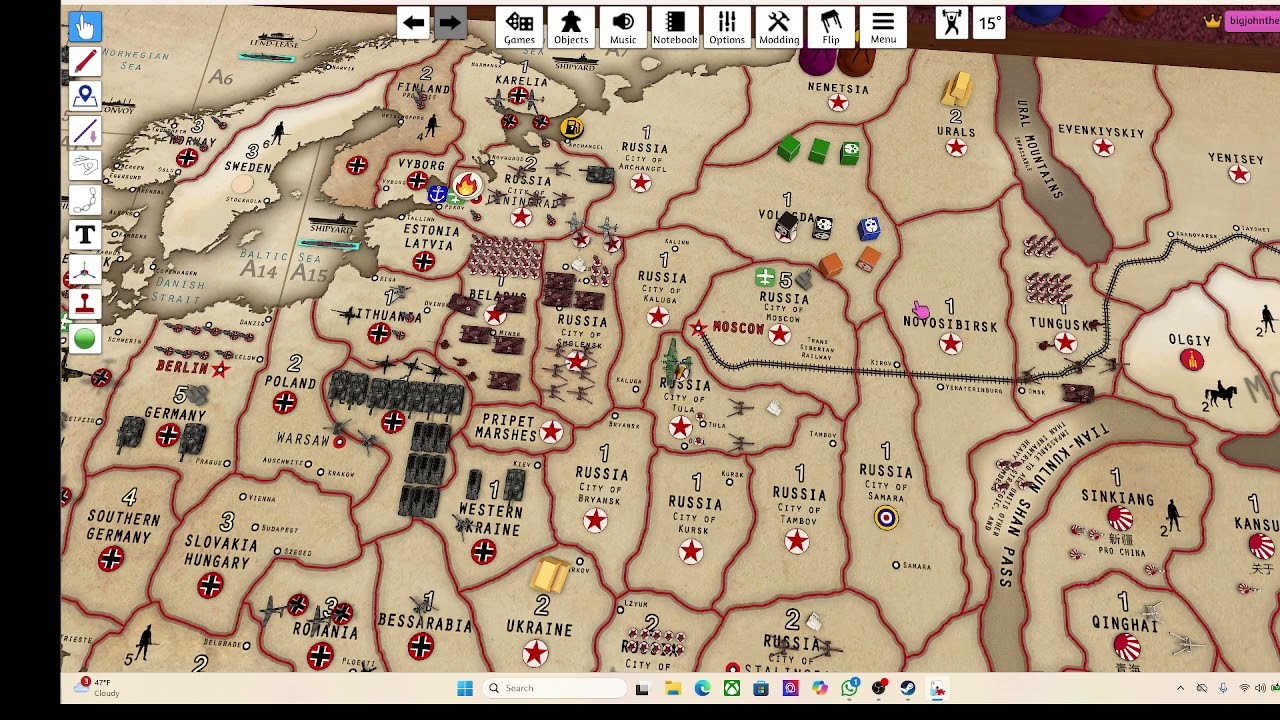Open the weather widget showing 47°F

pos(99,687)
